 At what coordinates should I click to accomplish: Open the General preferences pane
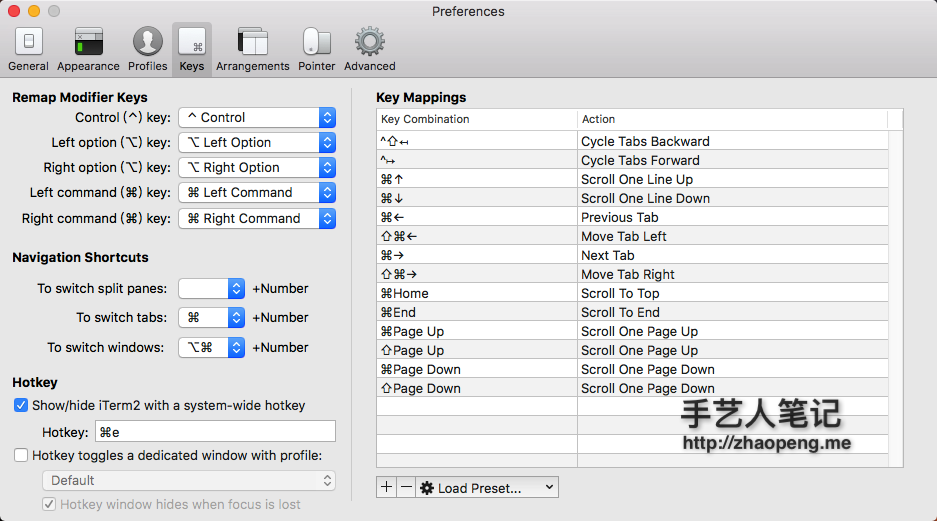[28, 49]
